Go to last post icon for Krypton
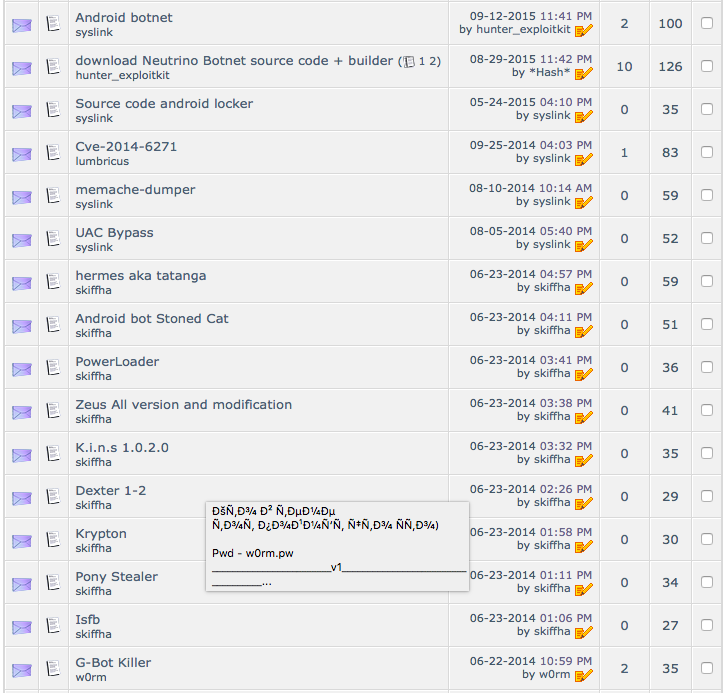Viewport: 725px width, 693px height. 584,546
